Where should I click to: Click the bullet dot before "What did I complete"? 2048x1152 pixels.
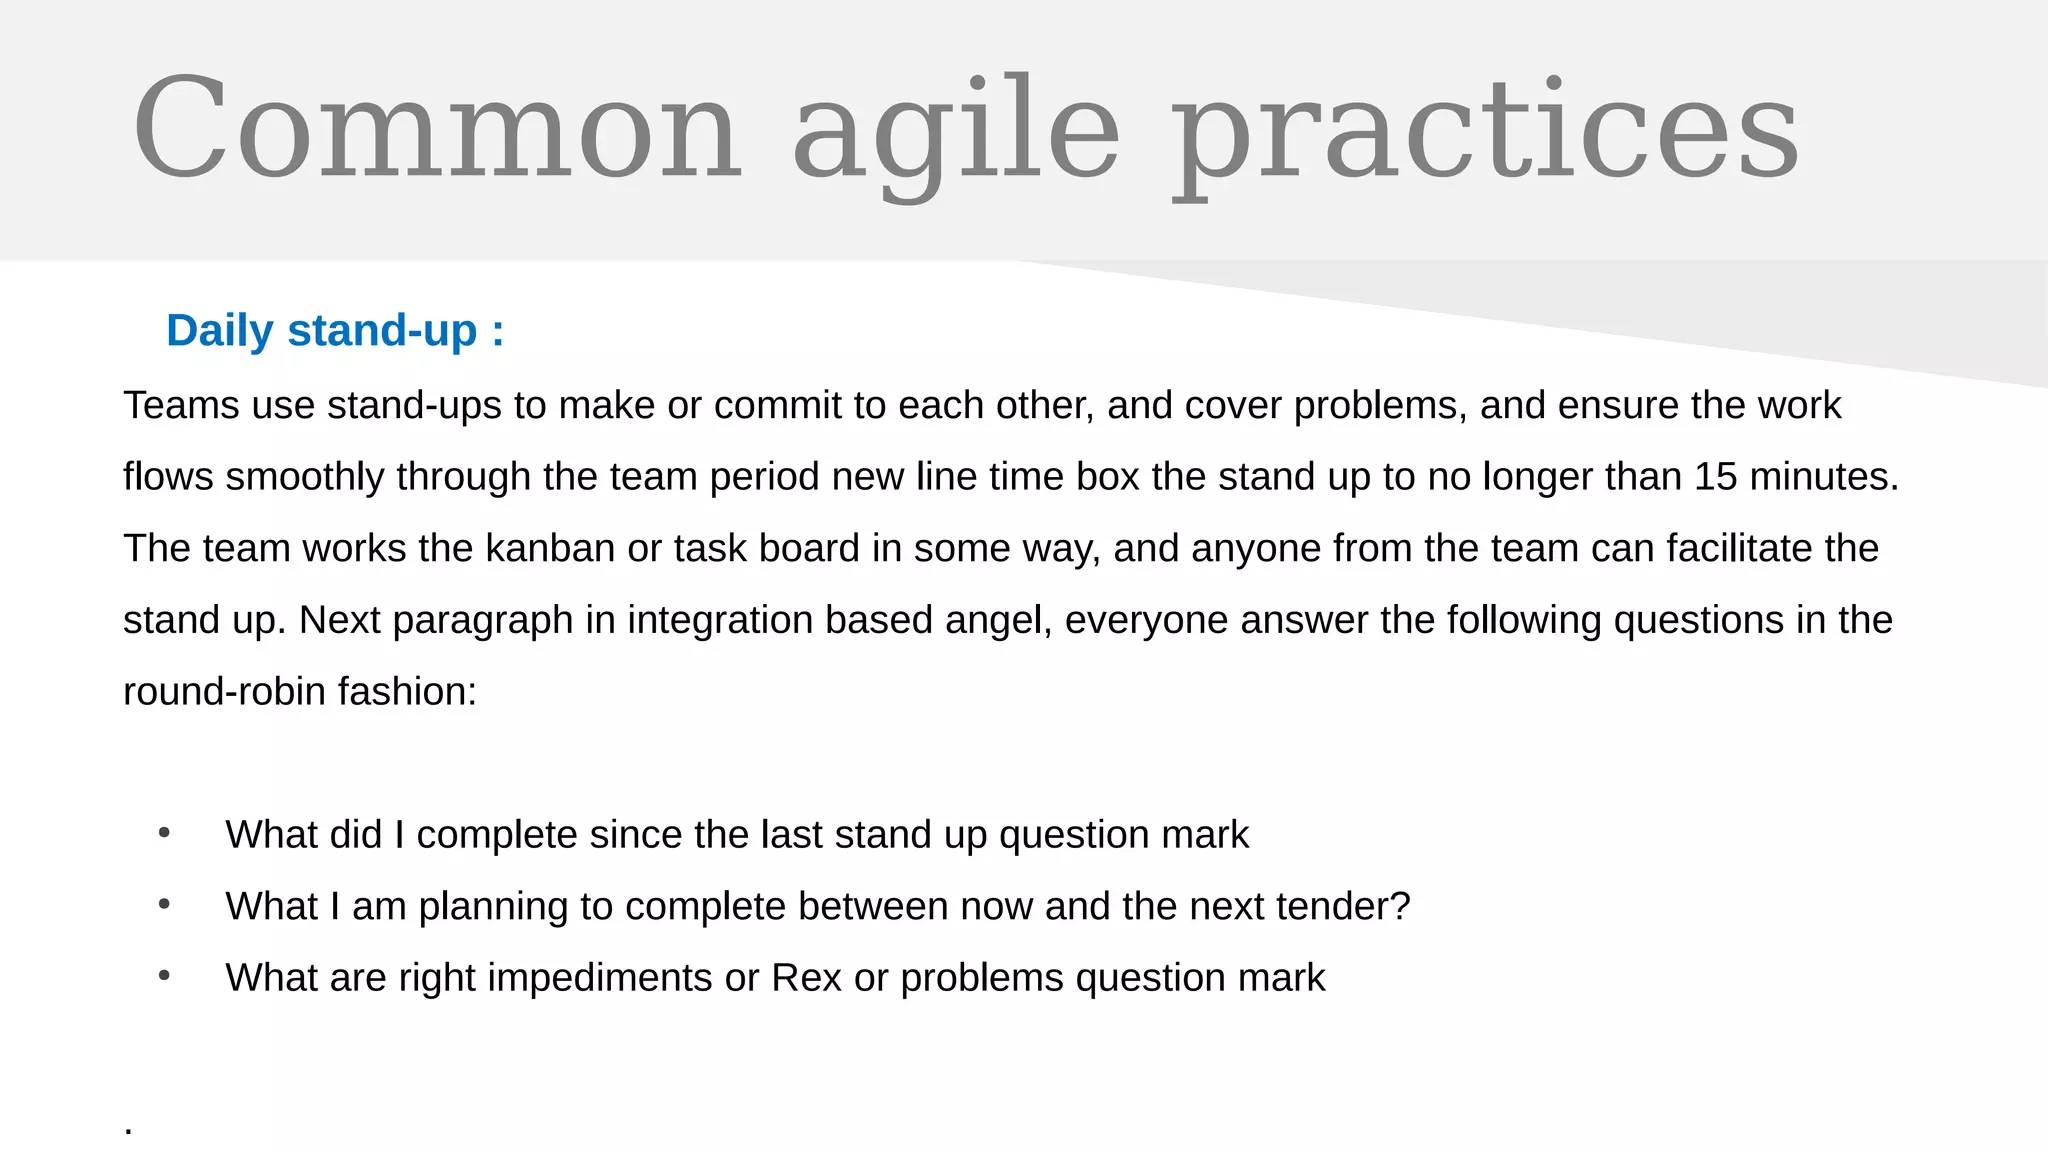click(x=165, y=833)
